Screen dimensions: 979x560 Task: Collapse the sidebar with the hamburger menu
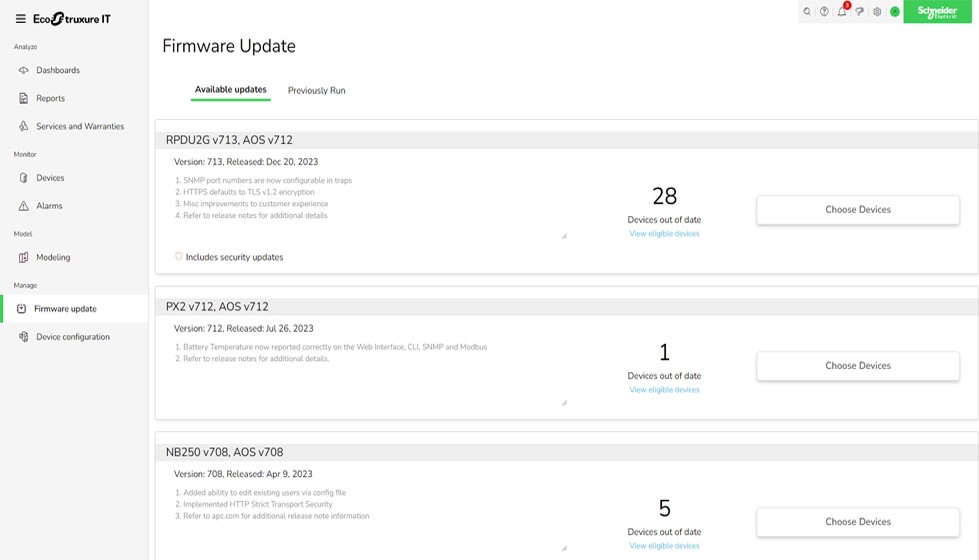21,19
